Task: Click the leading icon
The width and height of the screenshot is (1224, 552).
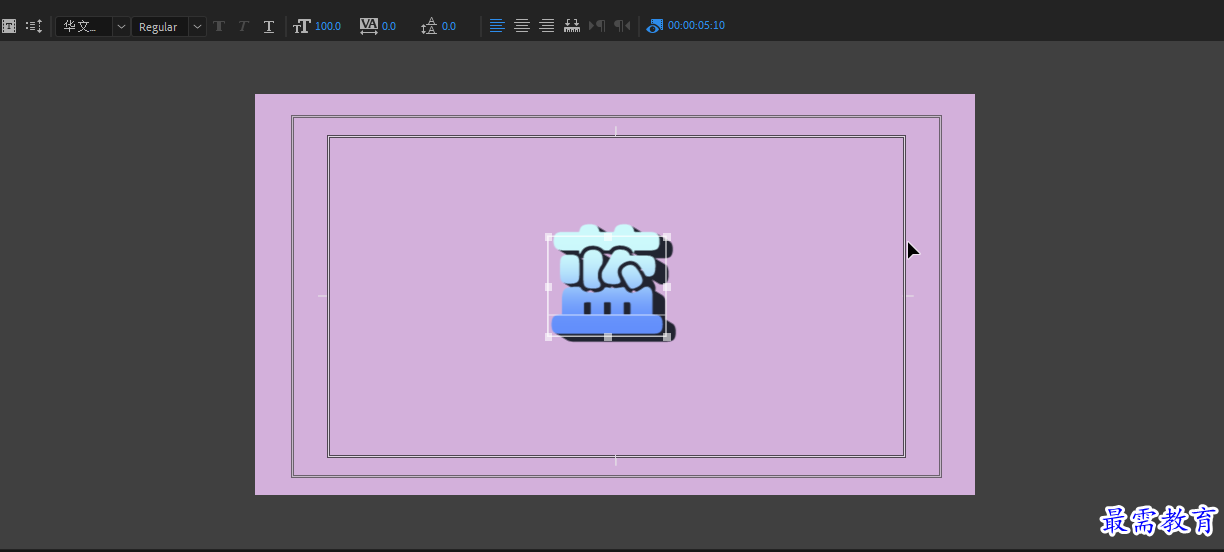Action: [429, 26]
